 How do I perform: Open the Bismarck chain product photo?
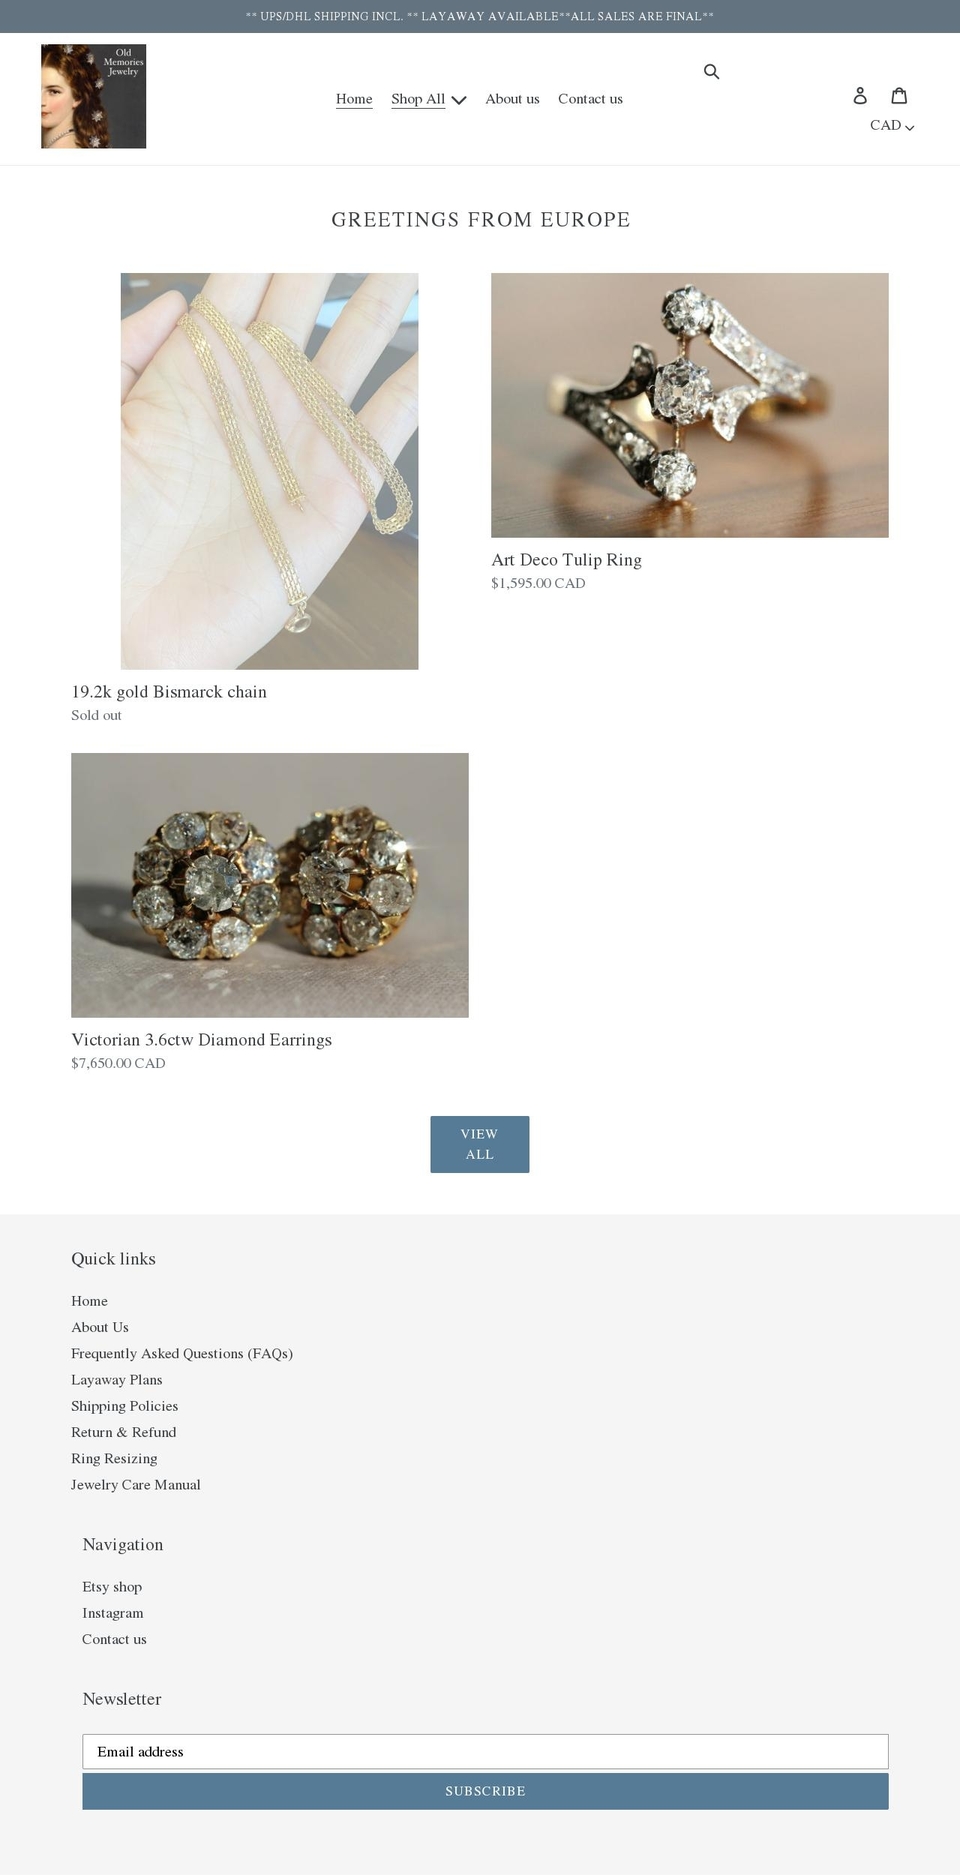tap(269, 471)
